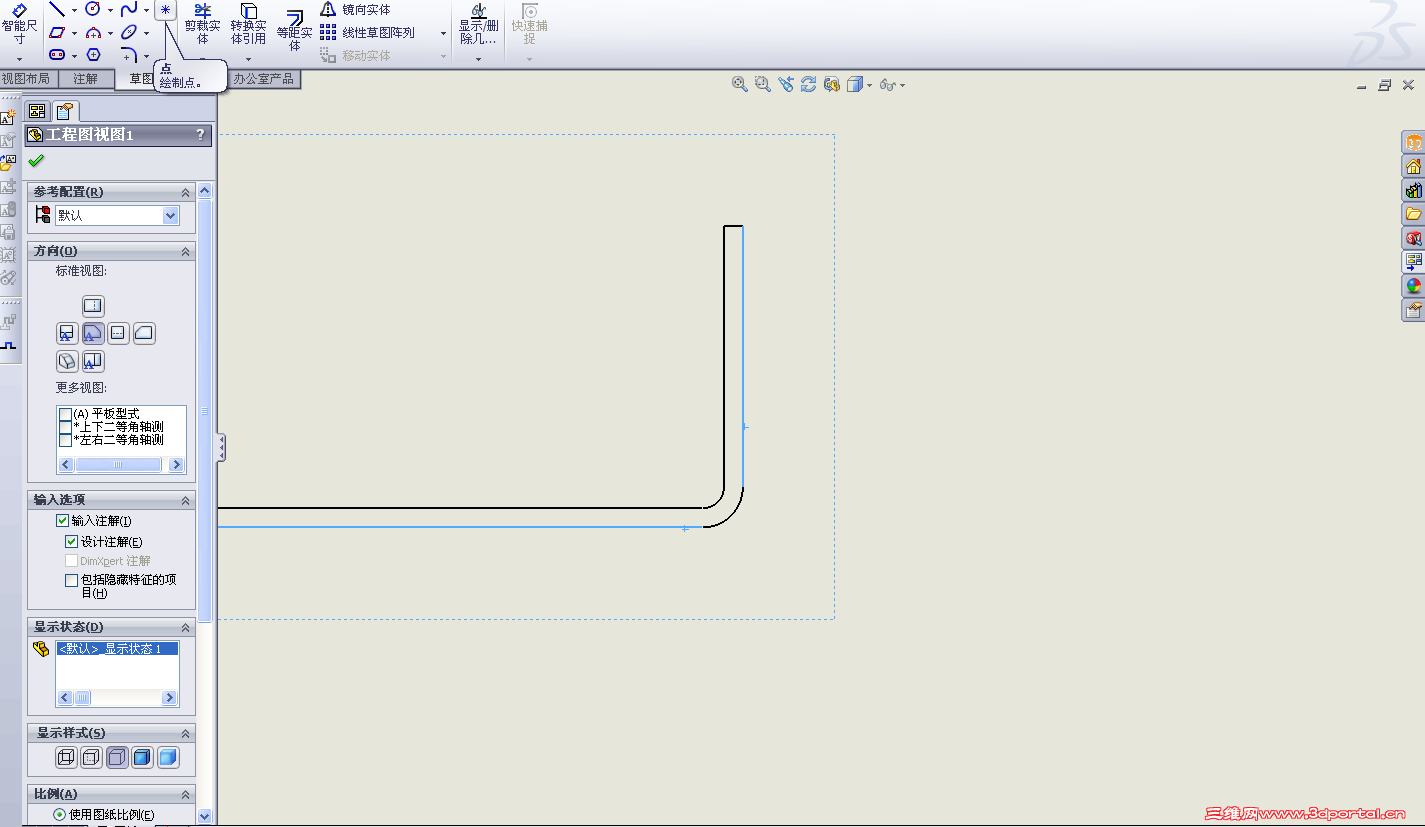Collapse 比例 scale section
The height and width of the screenshot is (827, 1425).
[x=185, y=794]
